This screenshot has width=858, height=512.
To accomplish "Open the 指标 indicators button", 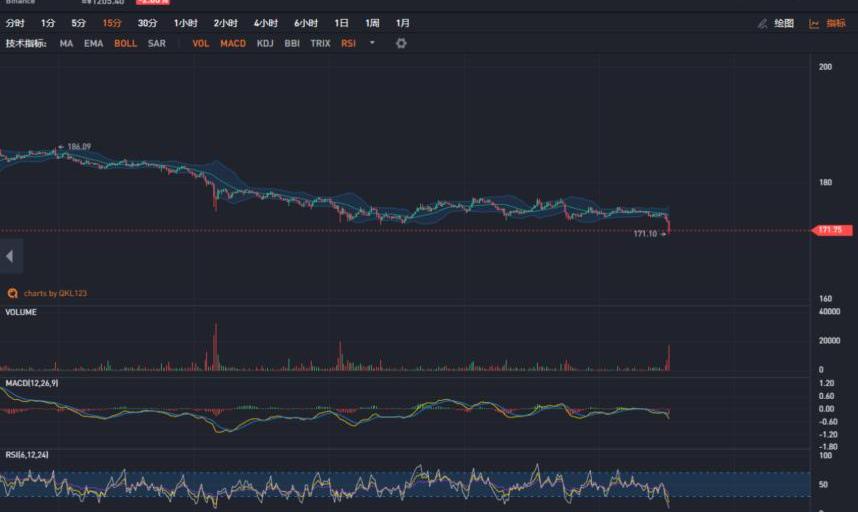I will [x=836, y=24].
